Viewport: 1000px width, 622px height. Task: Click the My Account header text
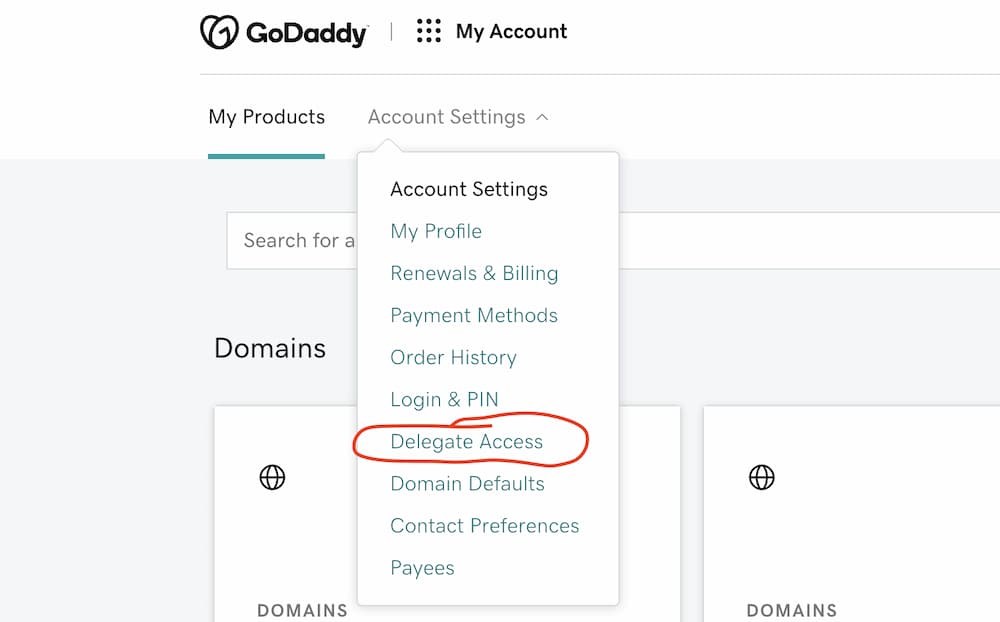pos(511,32)
